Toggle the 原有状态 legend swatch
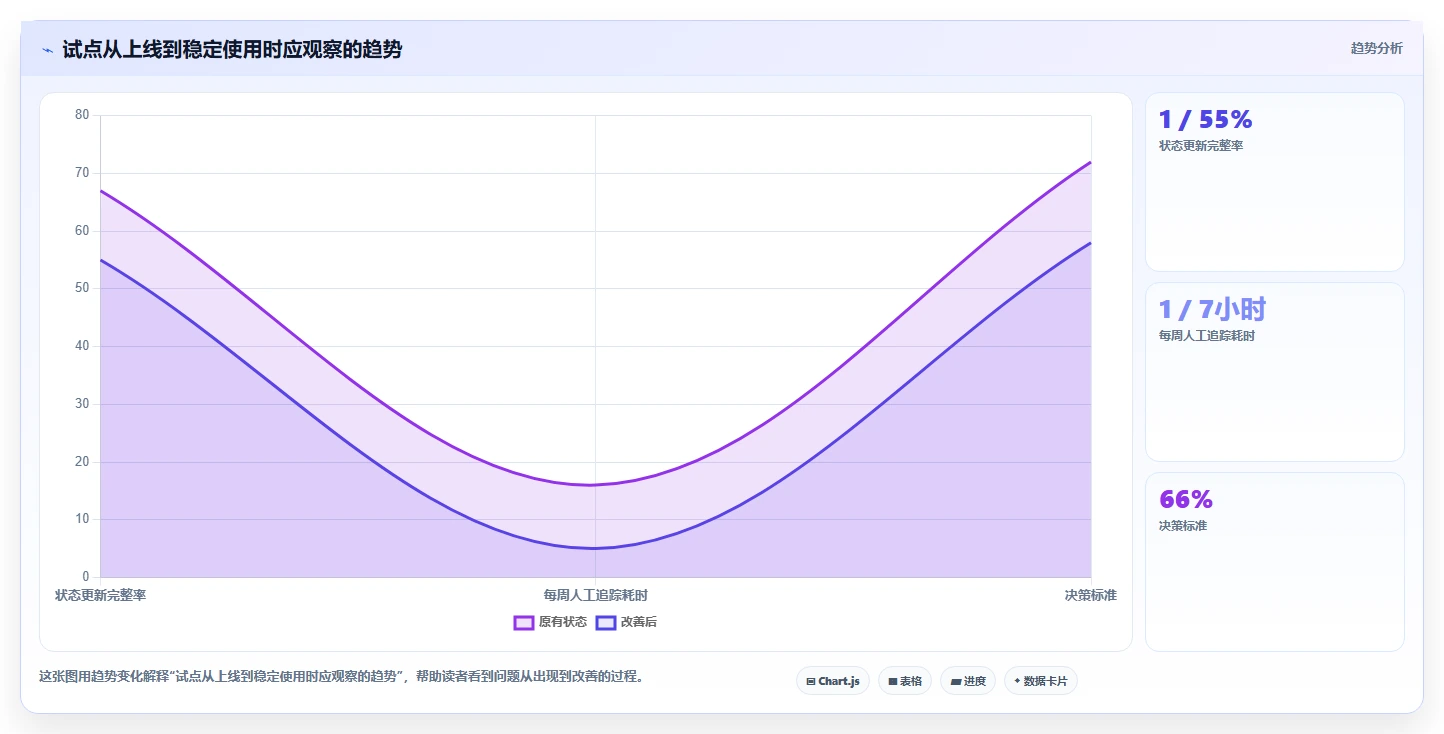Image resolution: width=1444 pixels, height=734 pixels. 524,622
